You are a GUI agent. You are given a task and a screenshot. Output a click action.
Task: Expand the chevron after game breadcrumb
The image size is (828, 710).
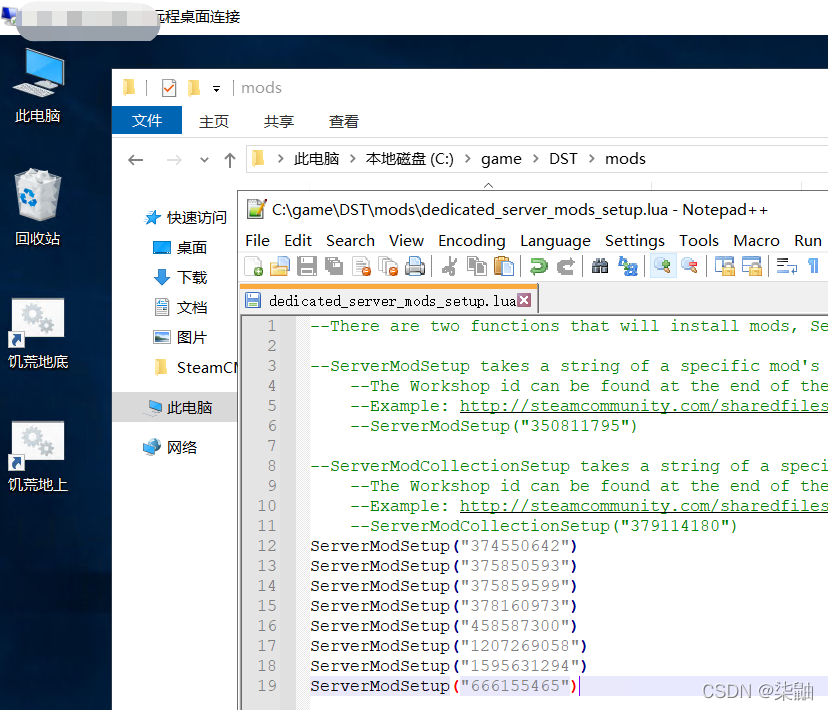click(535, 159)
